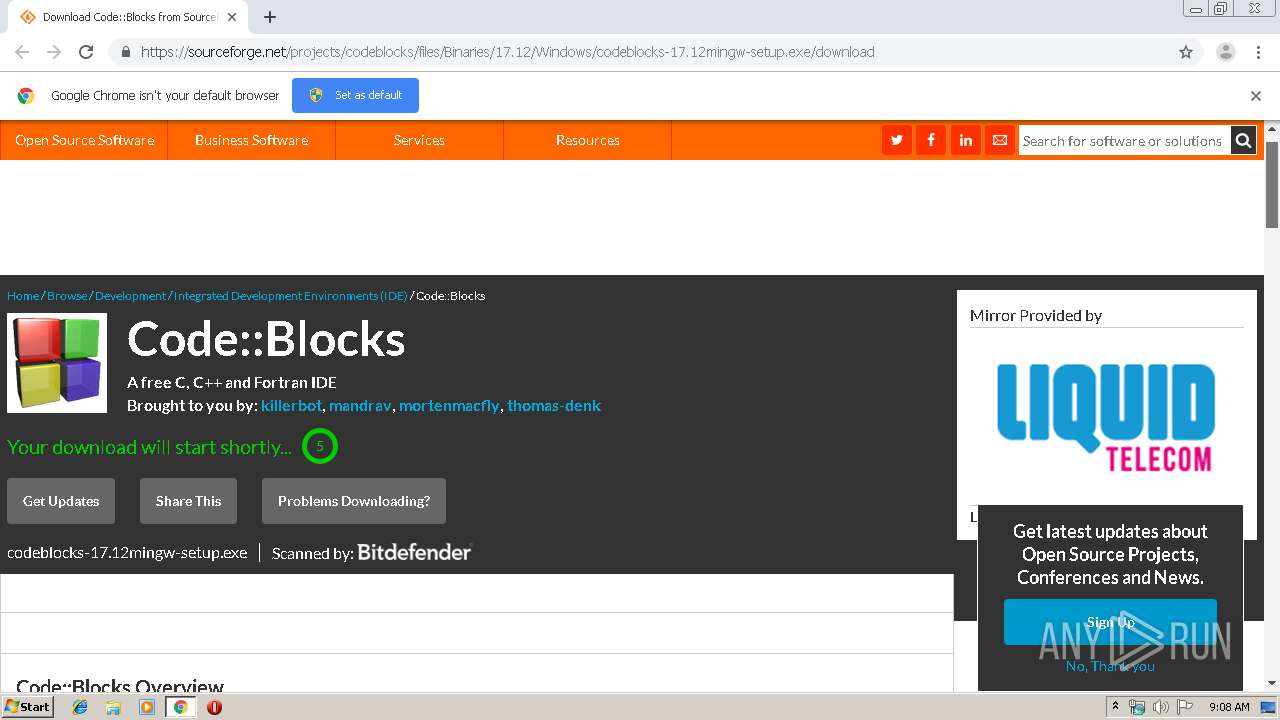Image resolution: width=1280 pixels, height=720 pixels.
Task: Click the Liquid Telecom mirror logo
Action: 1106,417
